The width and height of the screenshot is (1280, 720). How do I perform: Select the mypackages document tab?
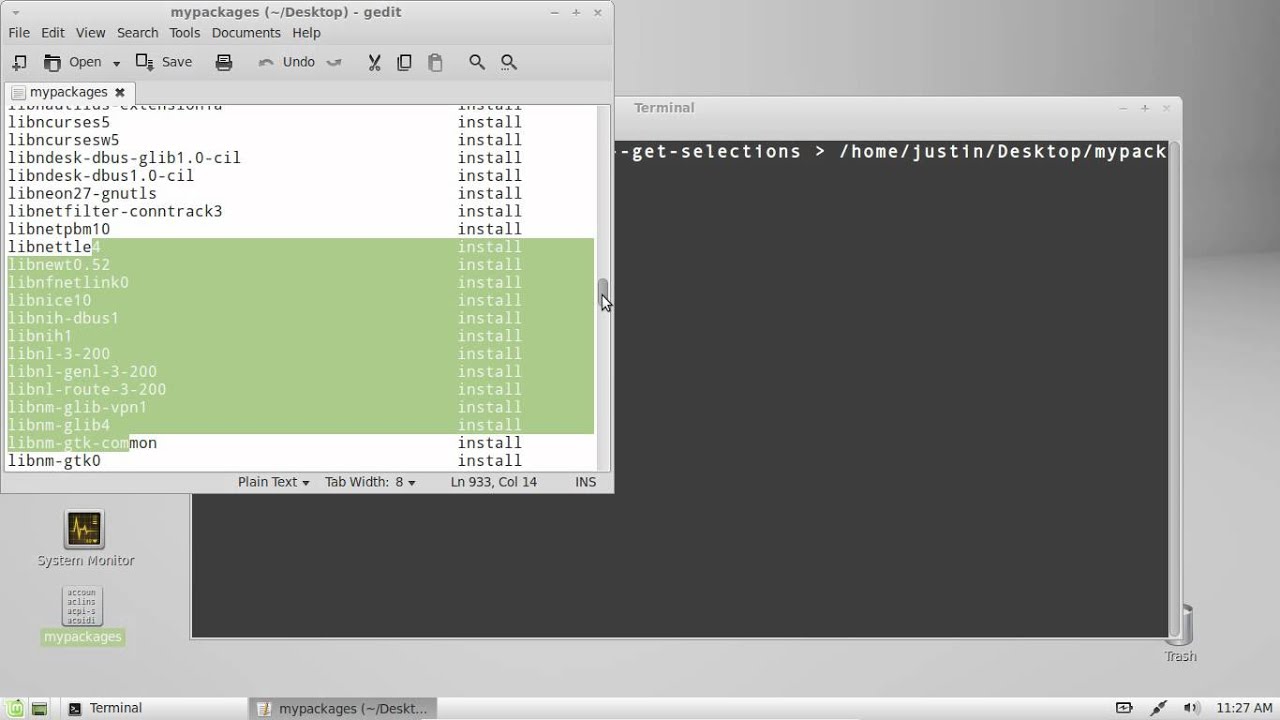(x=68, y=92)
